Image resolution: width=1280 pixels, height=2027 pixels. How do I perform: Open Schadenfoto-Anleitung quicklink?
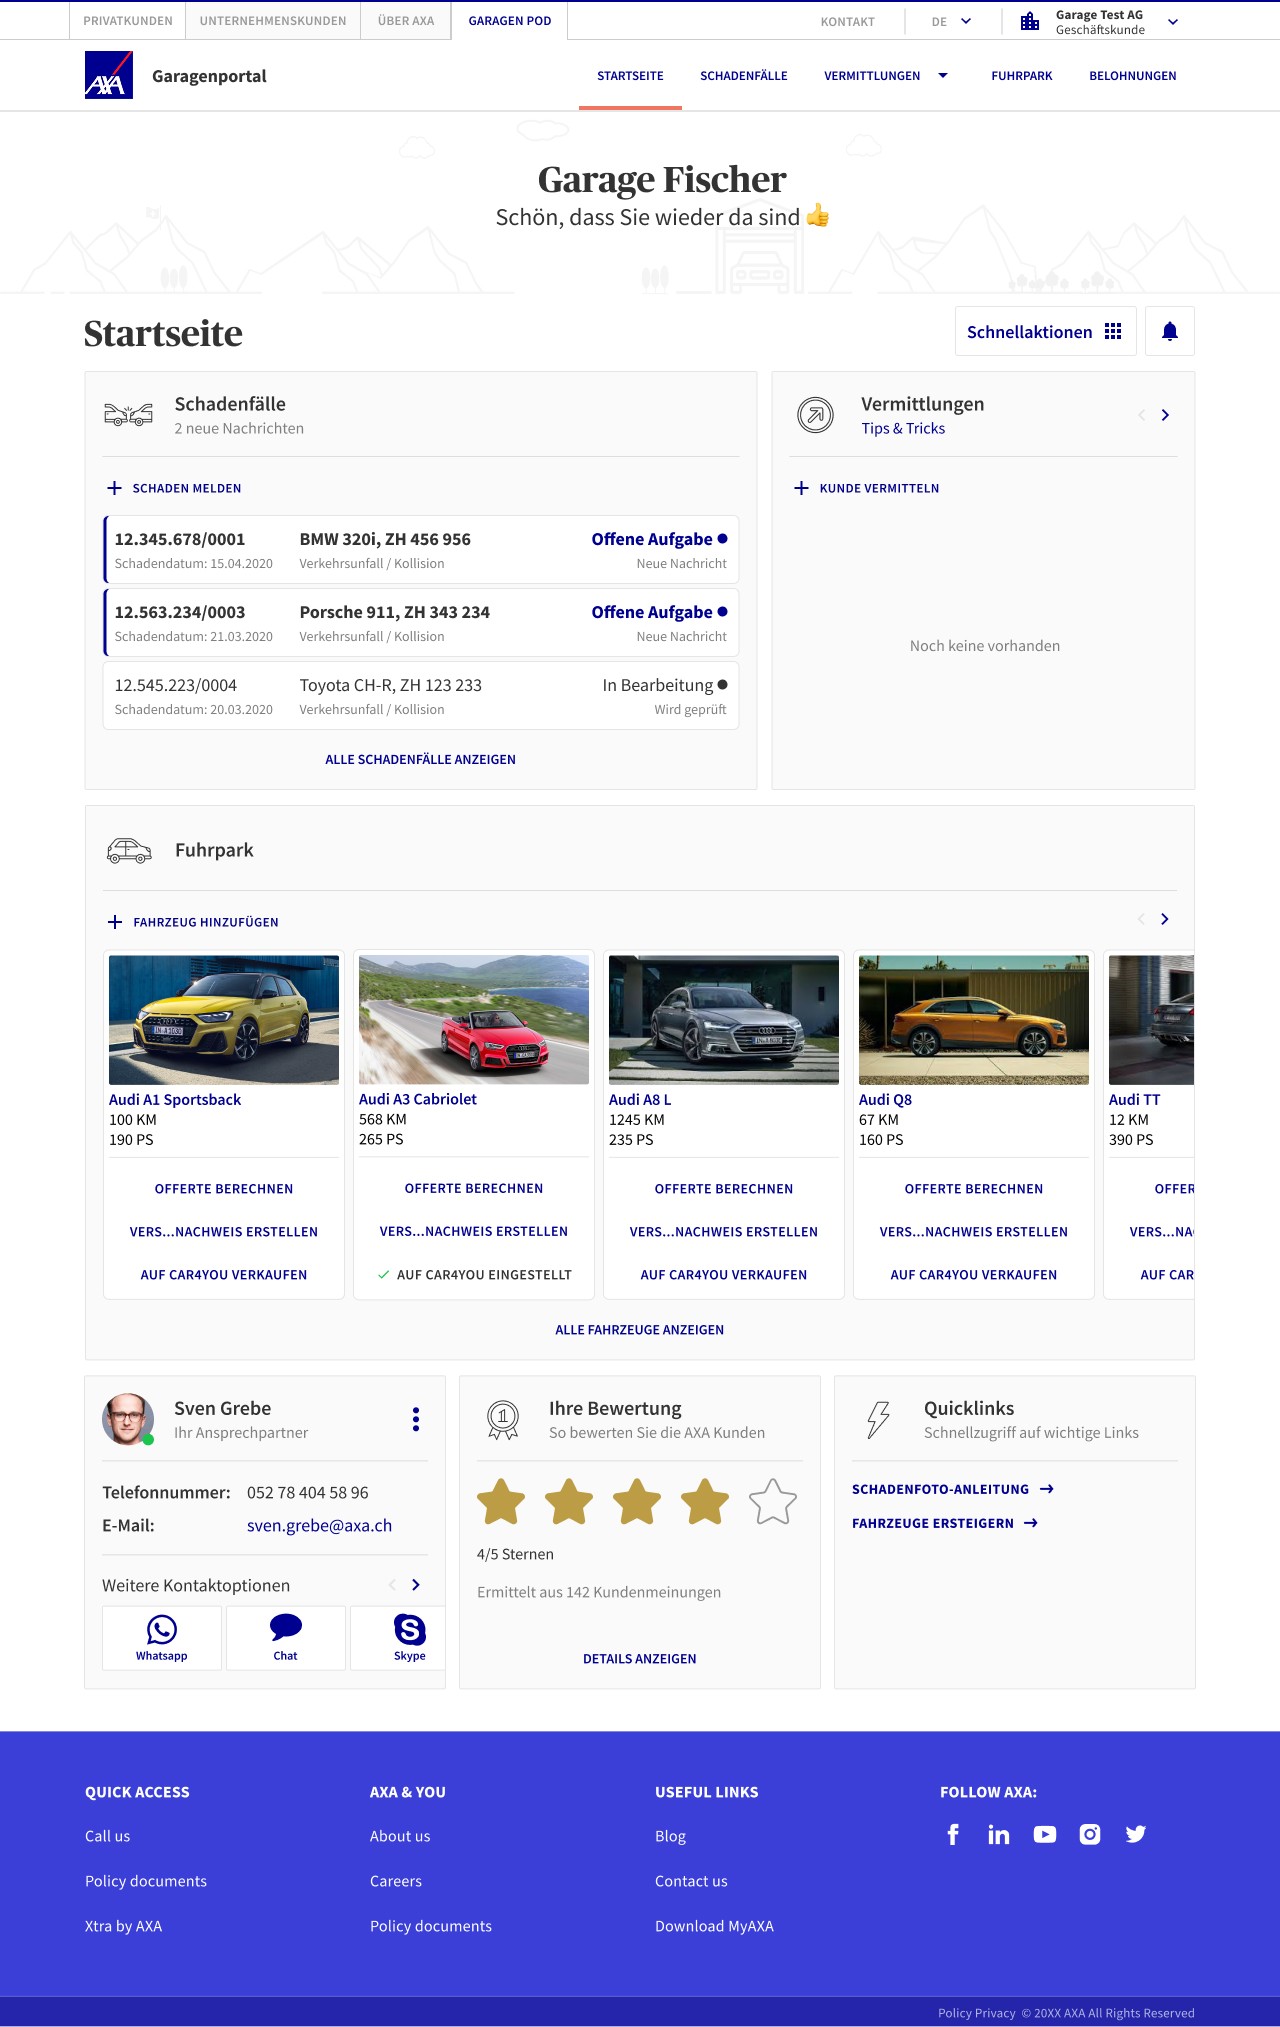[953, 1489]
